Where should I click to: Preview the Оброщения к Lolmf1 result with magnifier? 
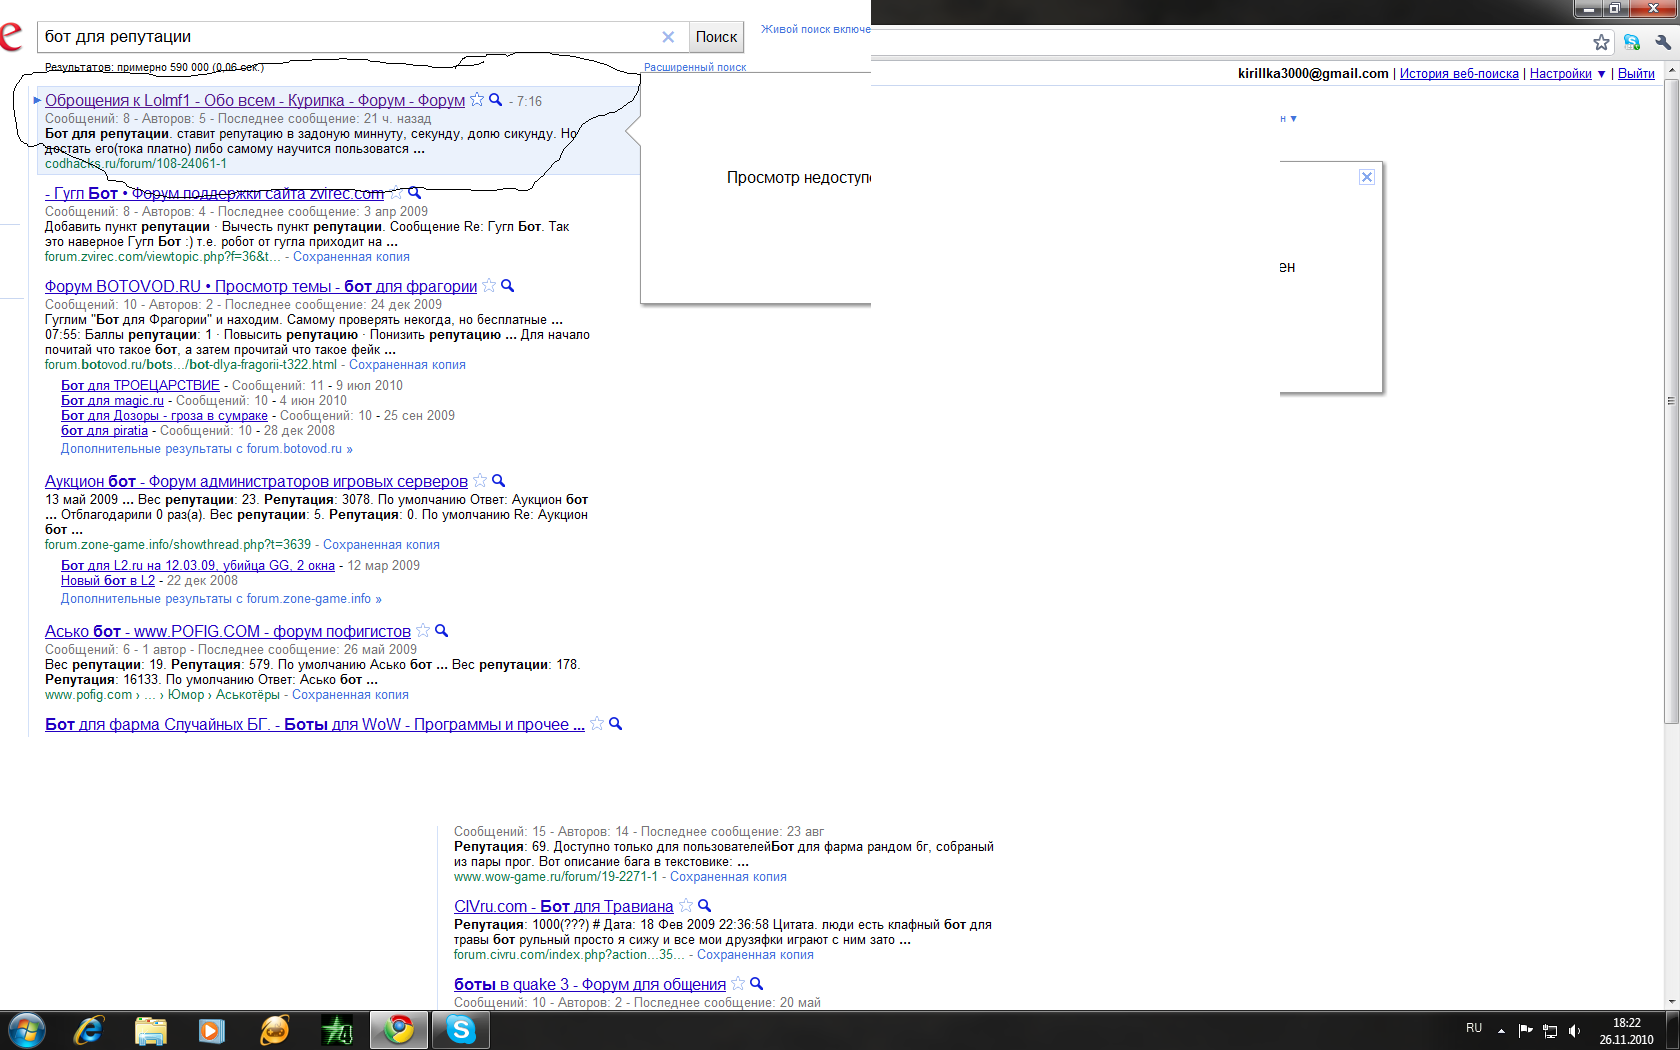point(495,100)
